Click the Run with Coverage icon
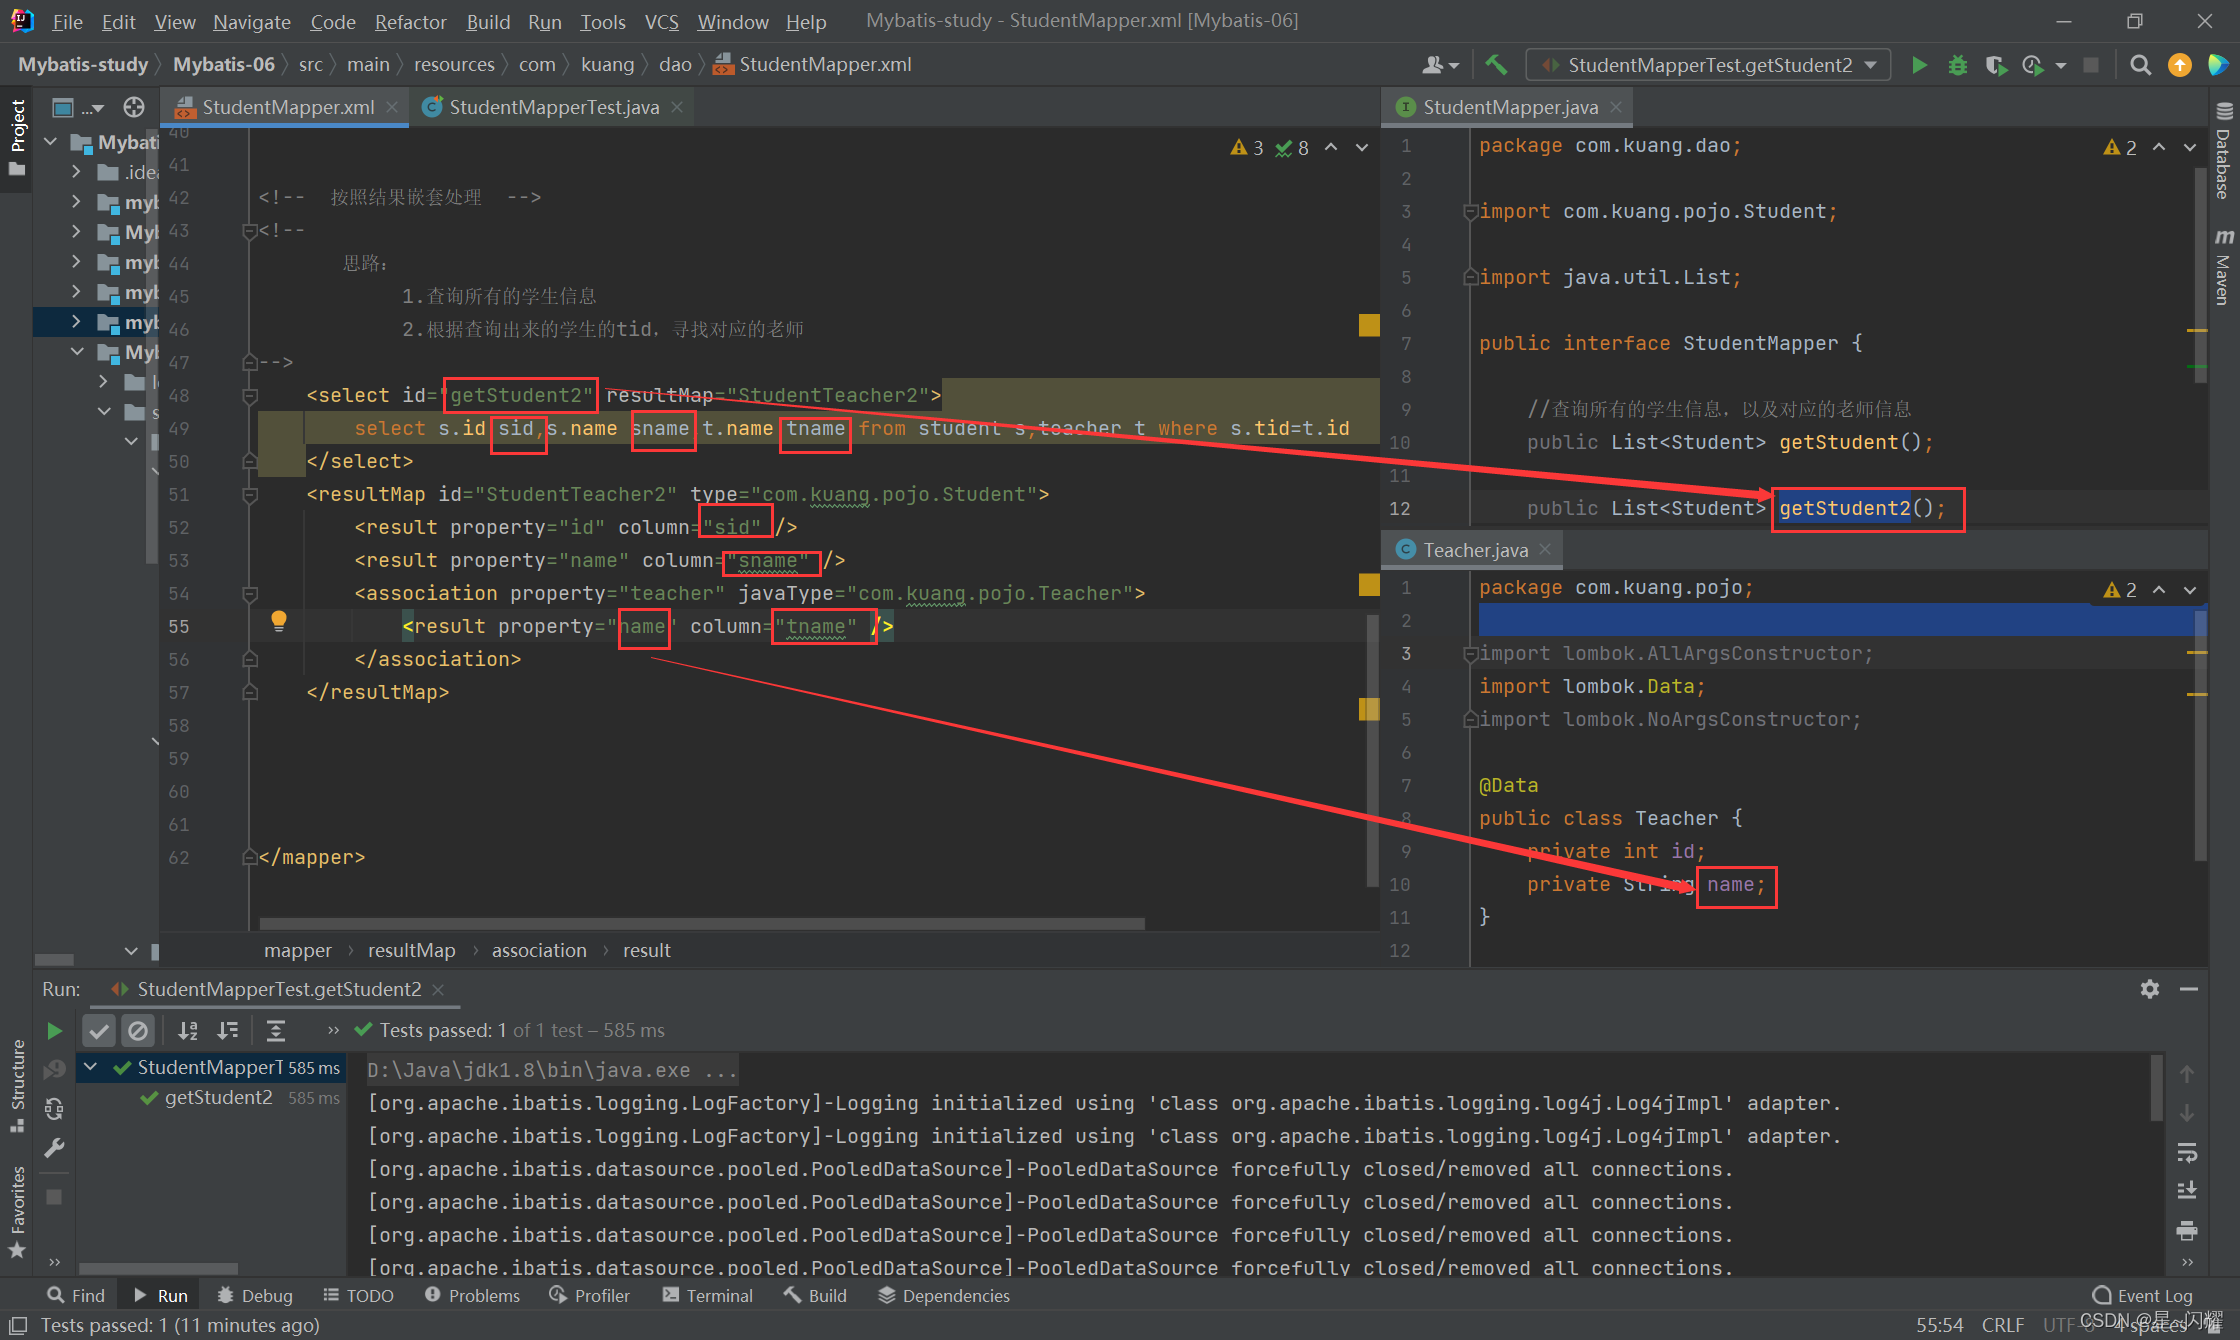This screenshot has width=2240, height=1340. (x=1995, y=65)
